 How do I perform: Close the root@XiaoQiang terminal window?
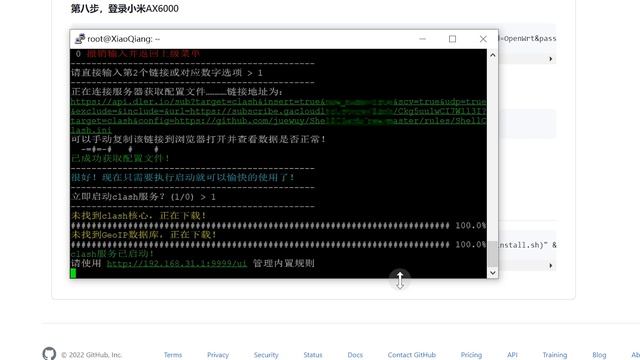tap(483, 39)
